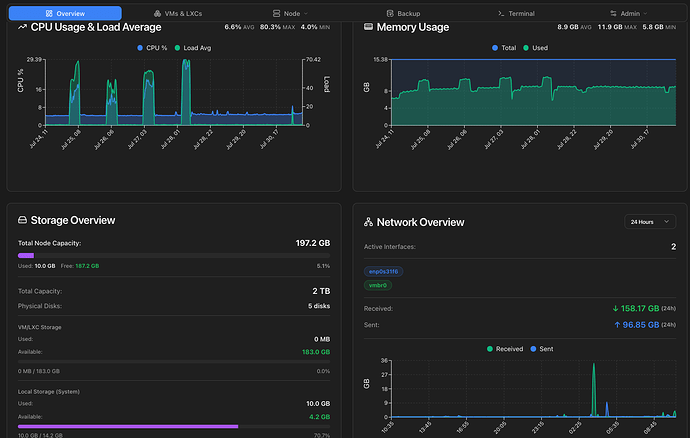This screenshot has height=438, width=690.
Task: Click the Admin arrows icon
Action: pyautogui.click(x=613, y=14)
